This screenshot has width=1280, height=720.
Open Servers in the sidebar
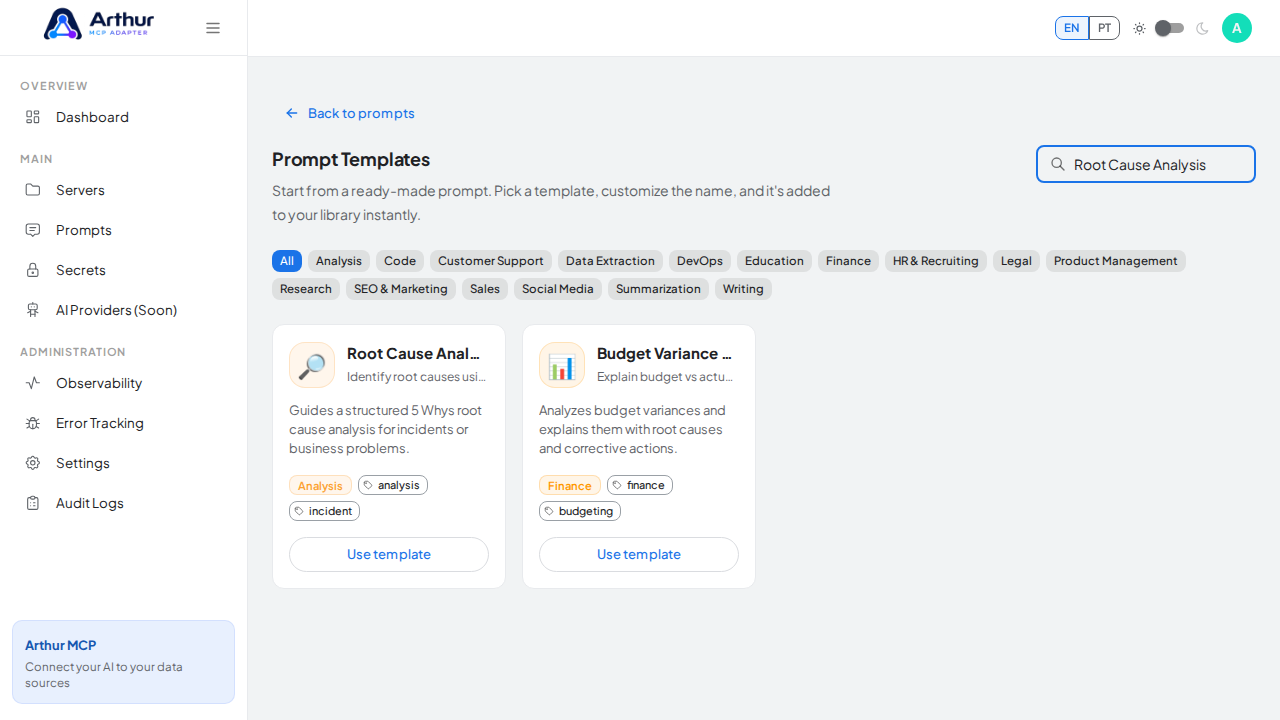[x=124, y=190]
